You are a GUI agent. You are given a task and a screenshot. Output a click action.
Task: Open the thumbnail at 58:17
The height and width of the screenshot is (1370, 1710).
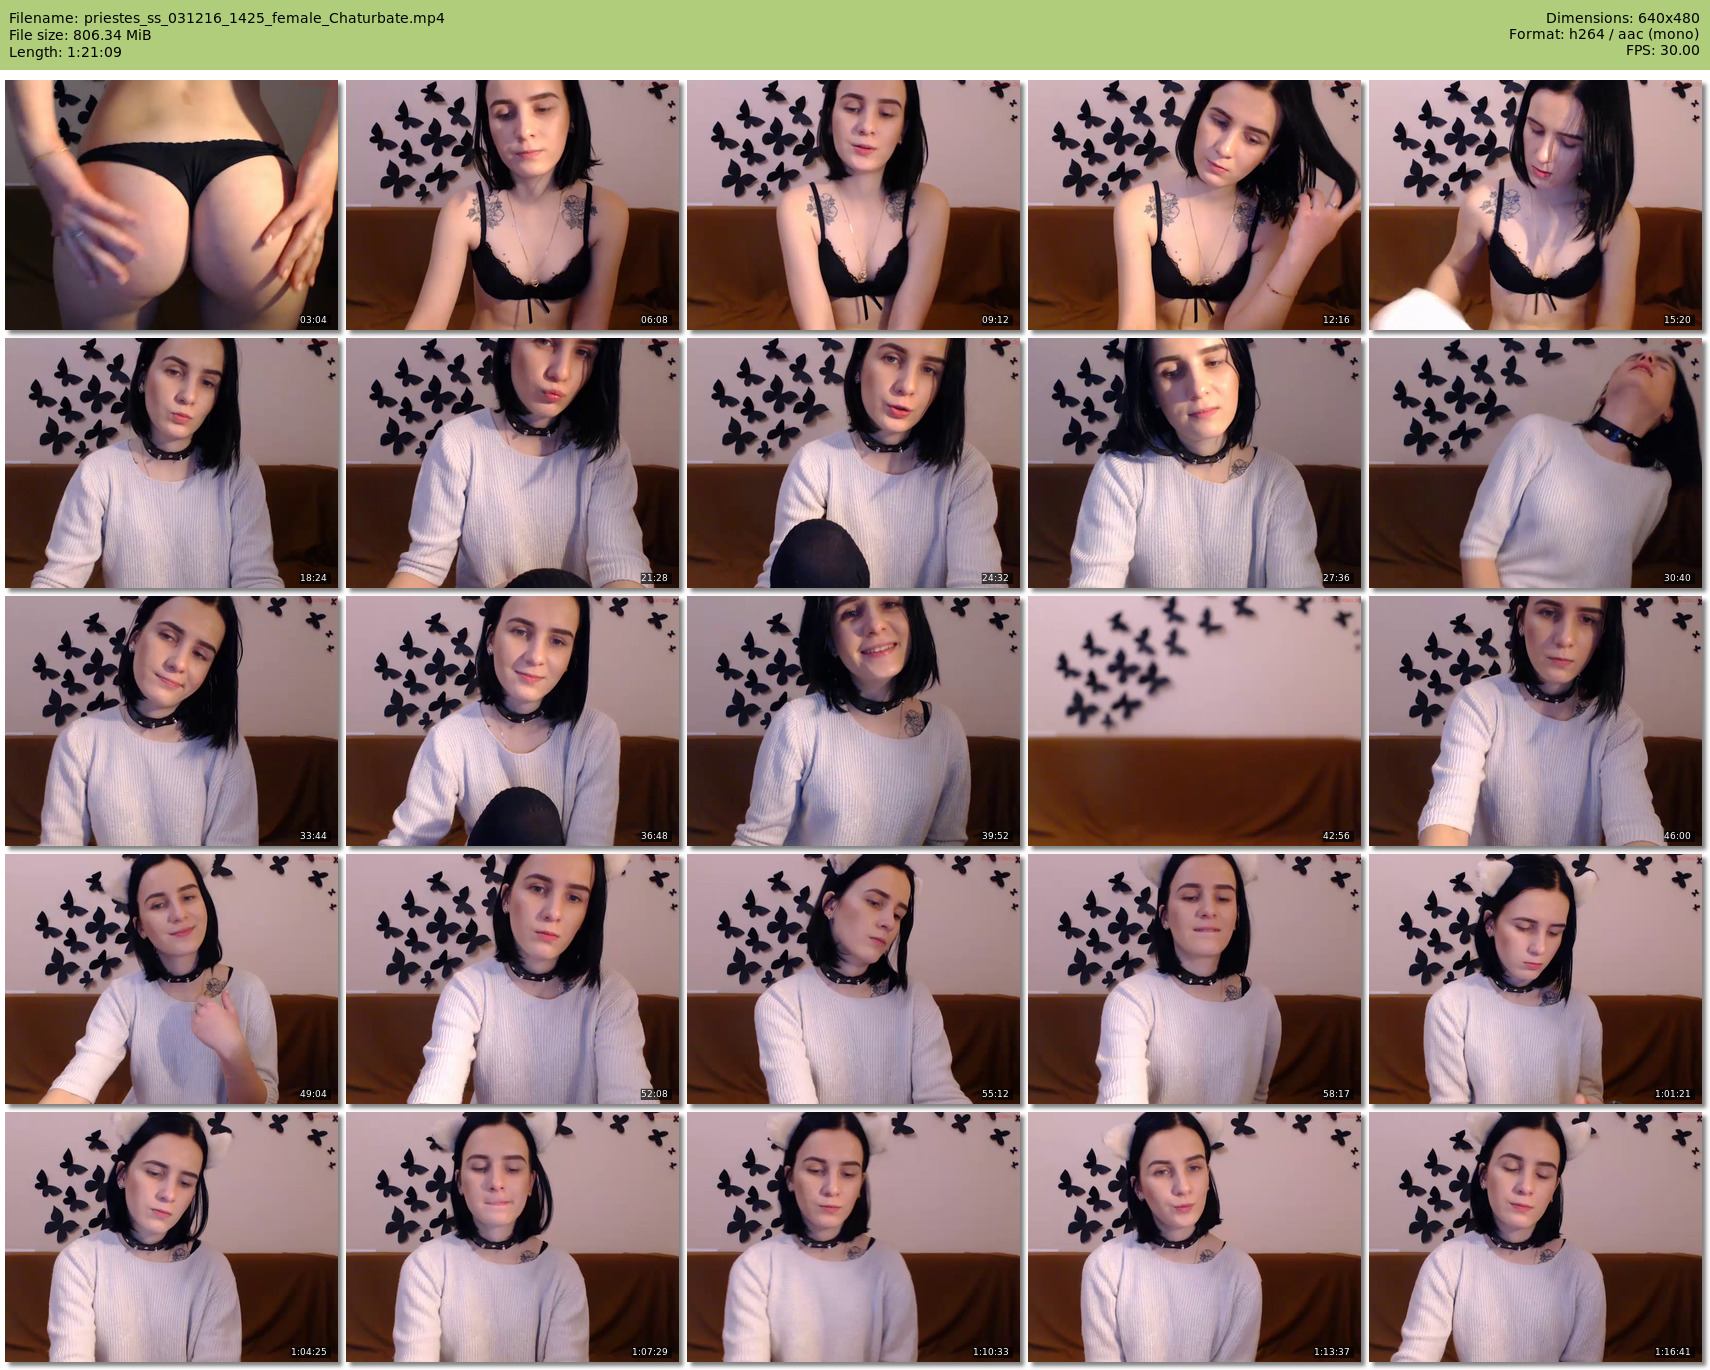tap(1195, 979)
